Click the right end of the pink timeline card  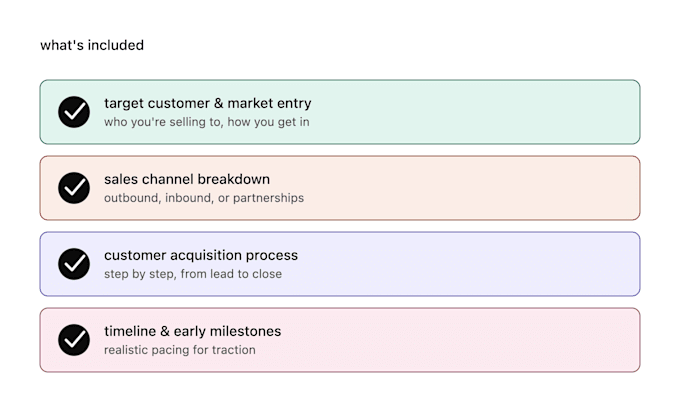click(x=624, y=340)
